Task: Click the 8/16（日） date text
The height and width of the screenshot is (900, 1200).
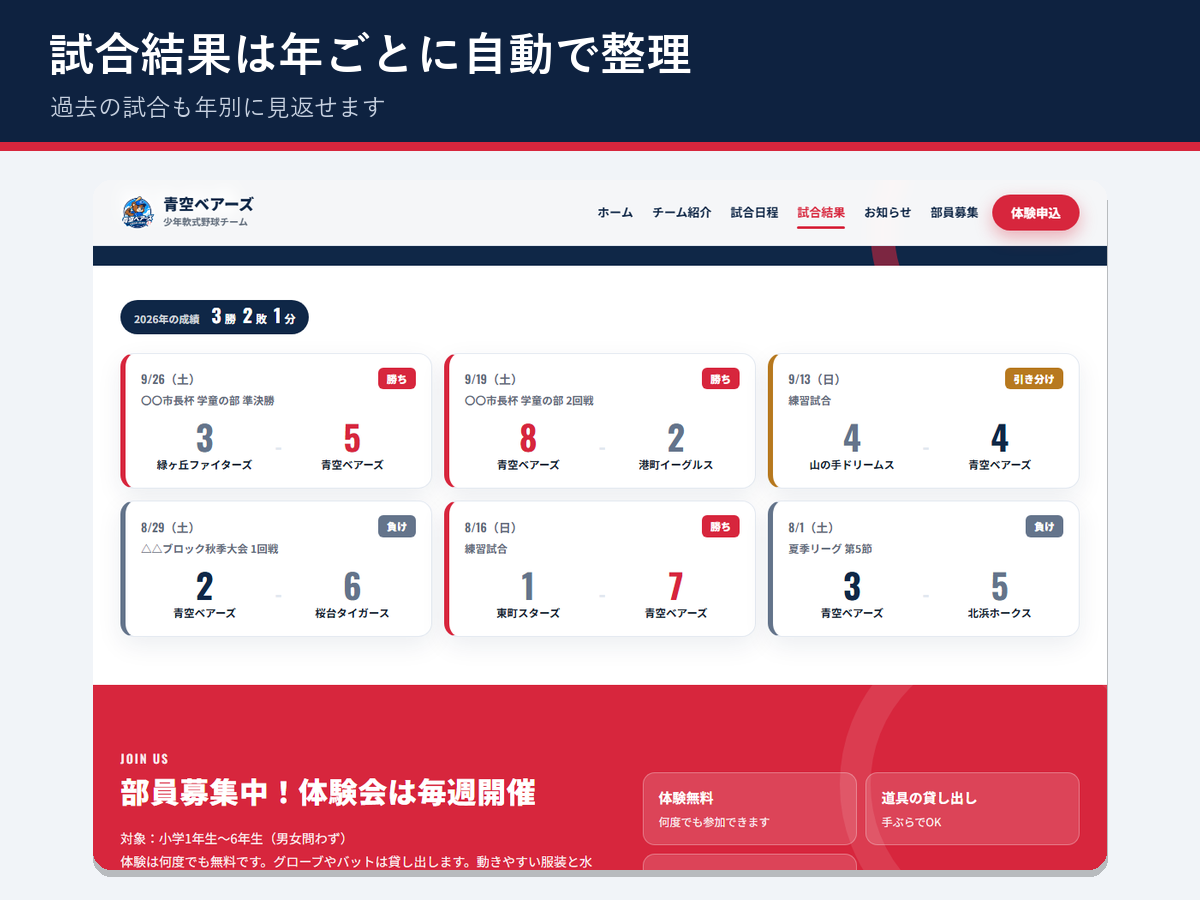Action: pos(491,527)
